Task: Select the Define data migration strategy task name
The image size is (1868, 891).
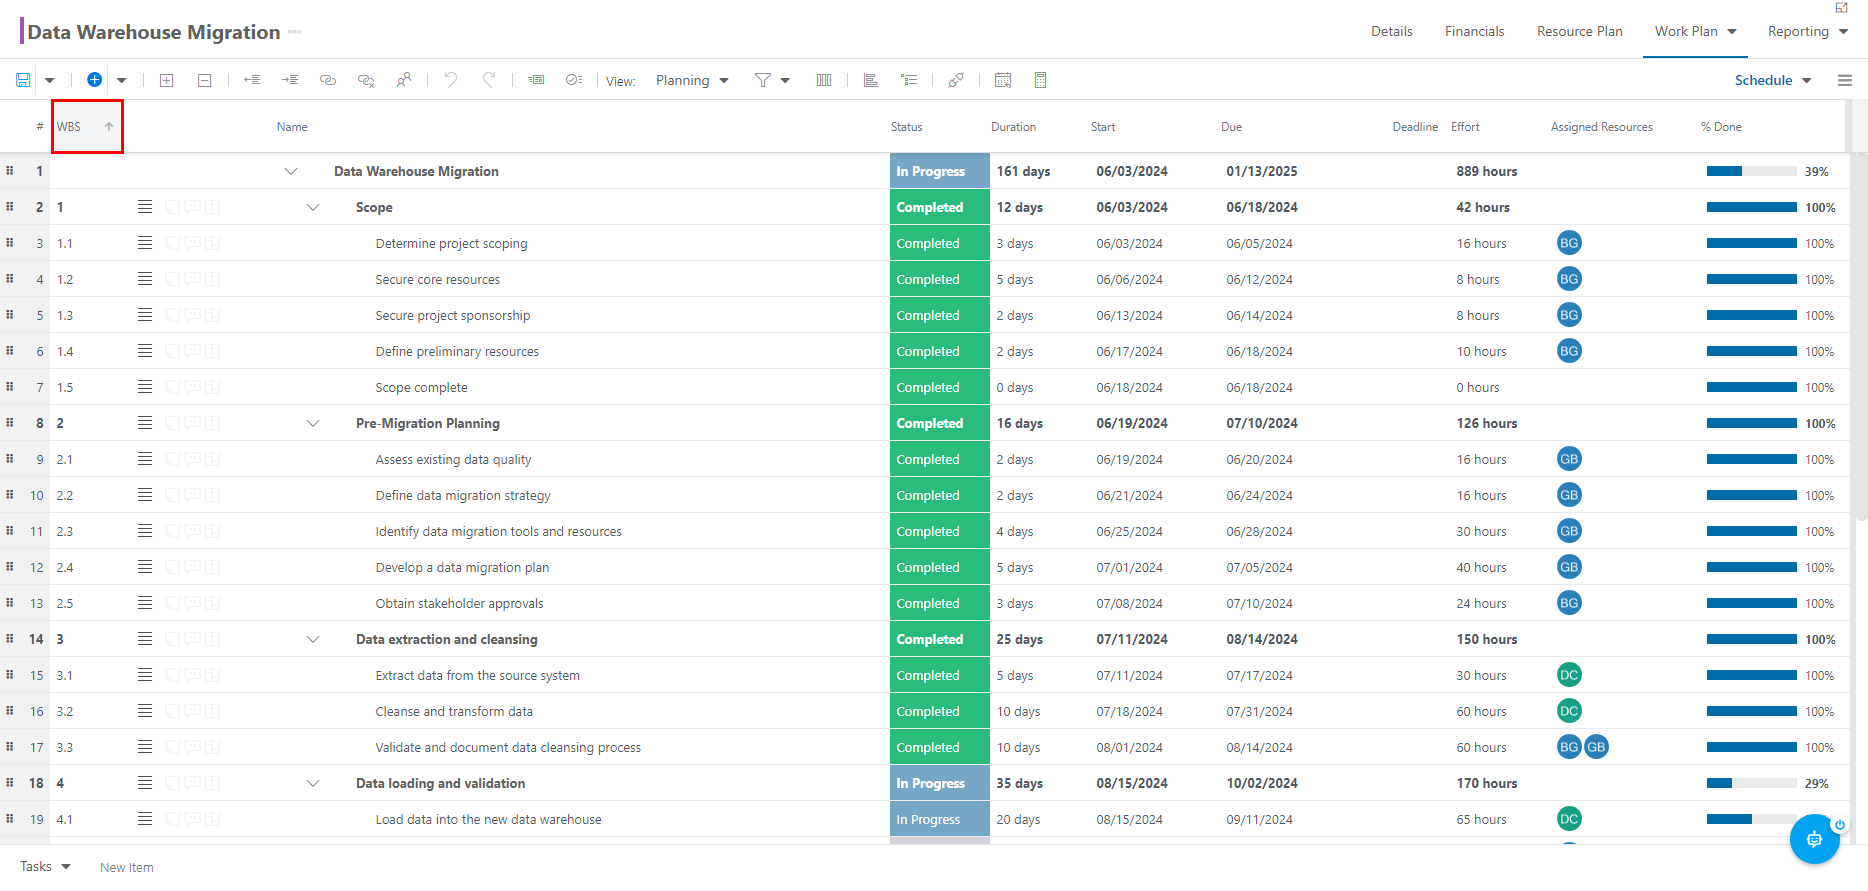Action: tap(463, 495)
